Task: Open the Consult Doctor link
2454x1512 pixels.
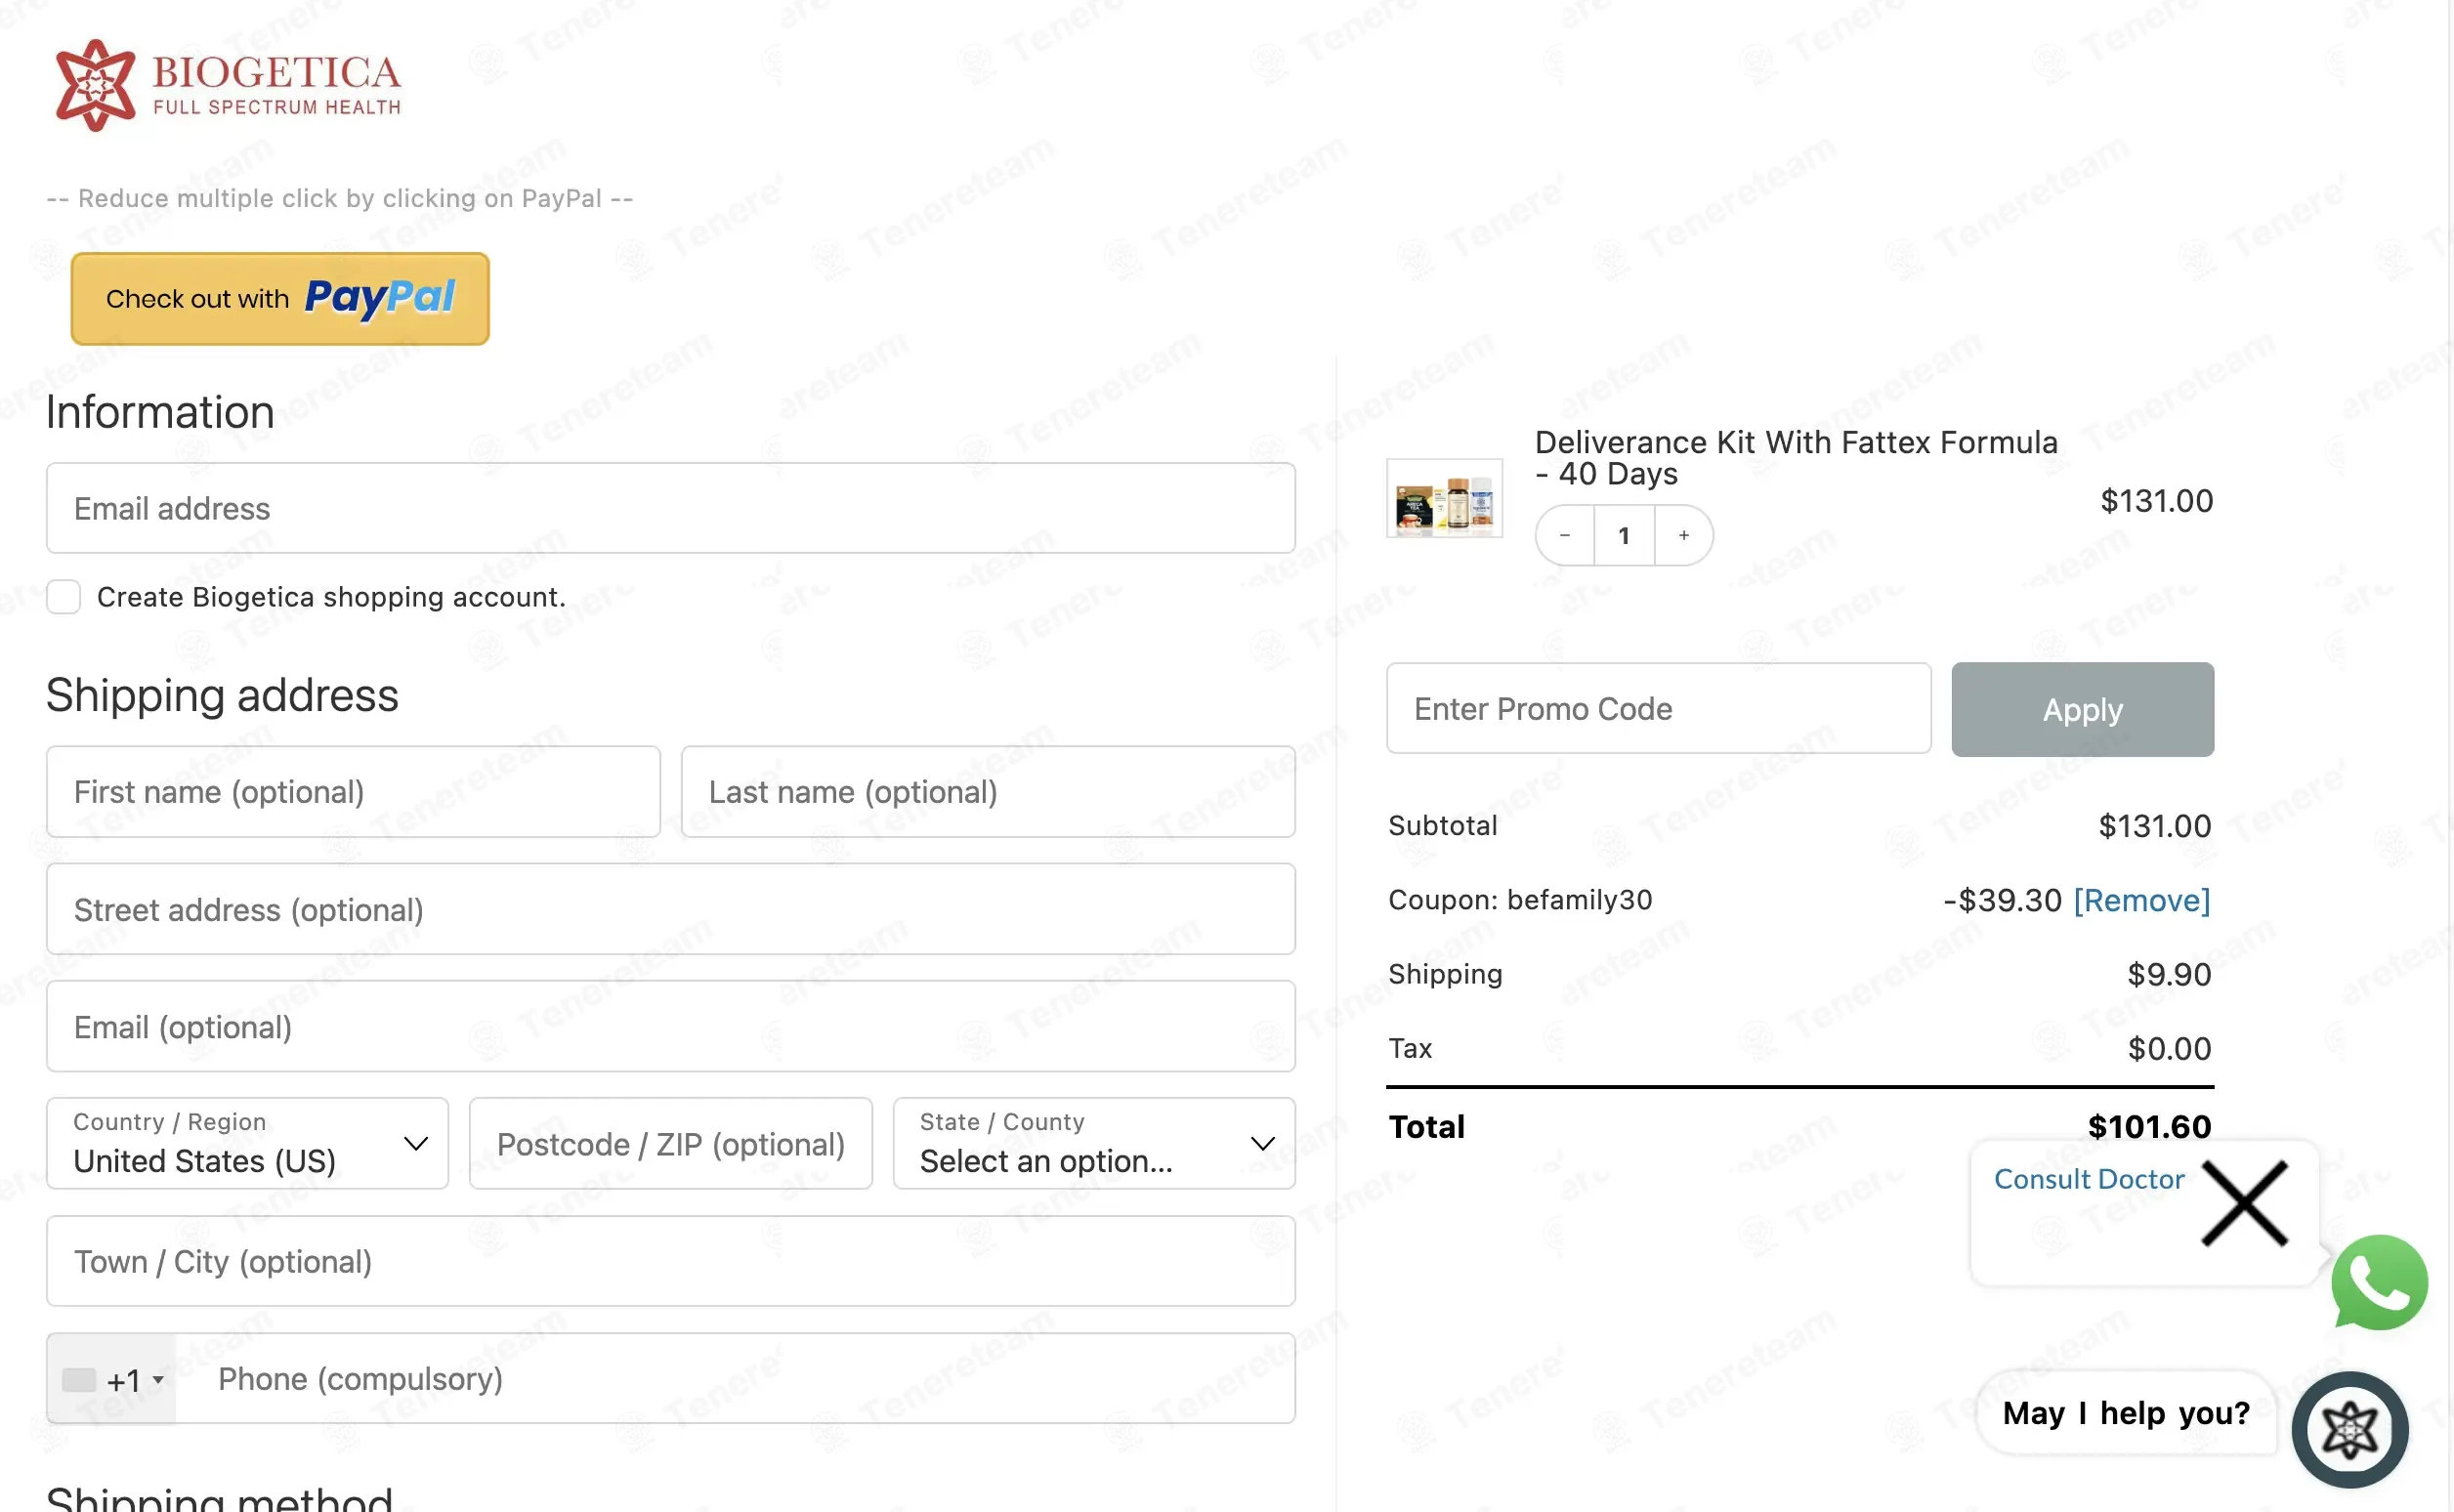Action: 2089,1180
